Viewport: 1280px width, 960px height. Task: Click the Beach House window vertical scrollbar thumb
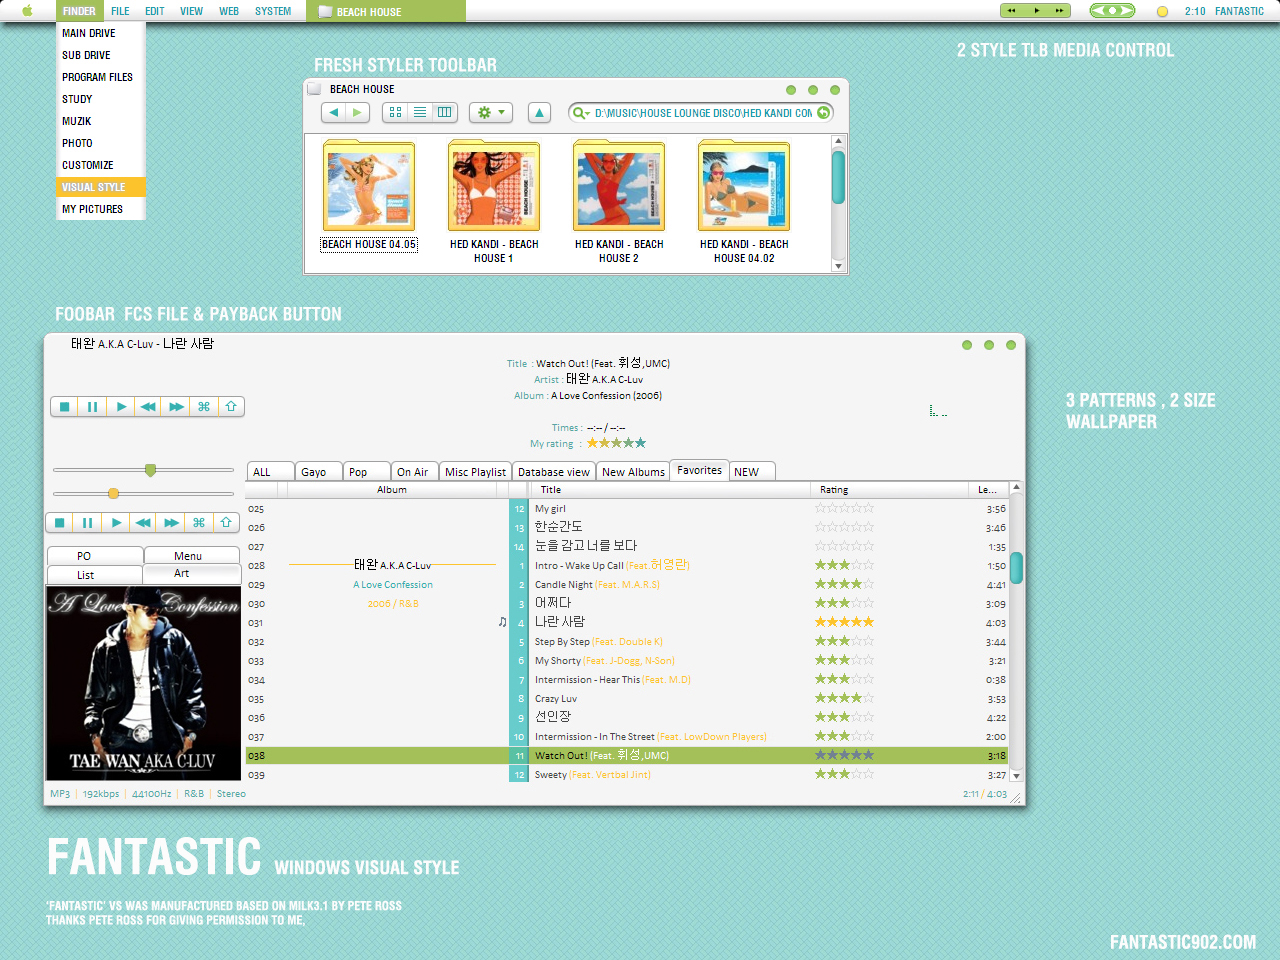[x=839, y=177]
